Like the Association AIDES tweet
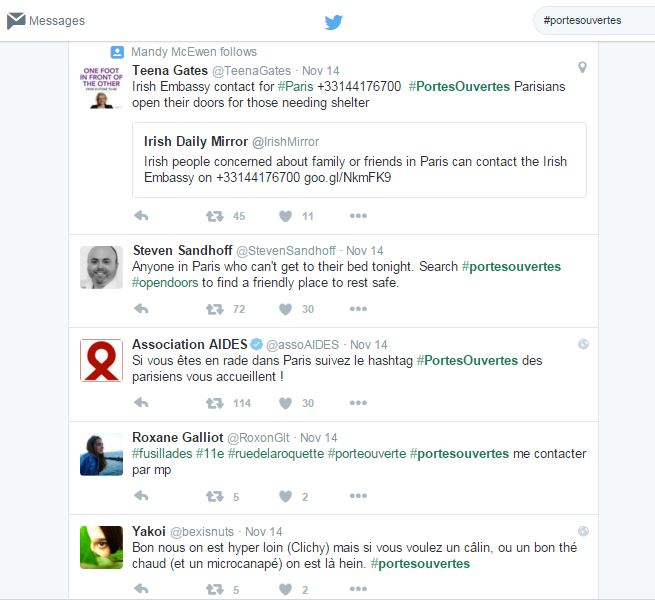Viewport: 655px width, 600px height. pyautogui.click(x=285, y=403)
